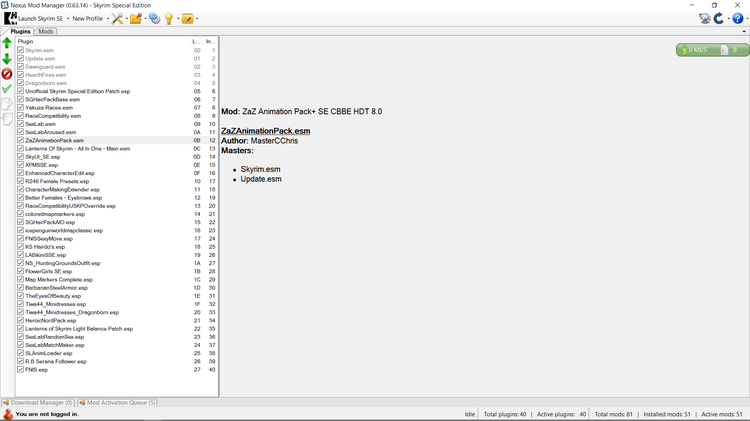Disable the ZaZAnimationPack.esm checkbox
This screenshot has height=421, width=750.
pos(21,140)
